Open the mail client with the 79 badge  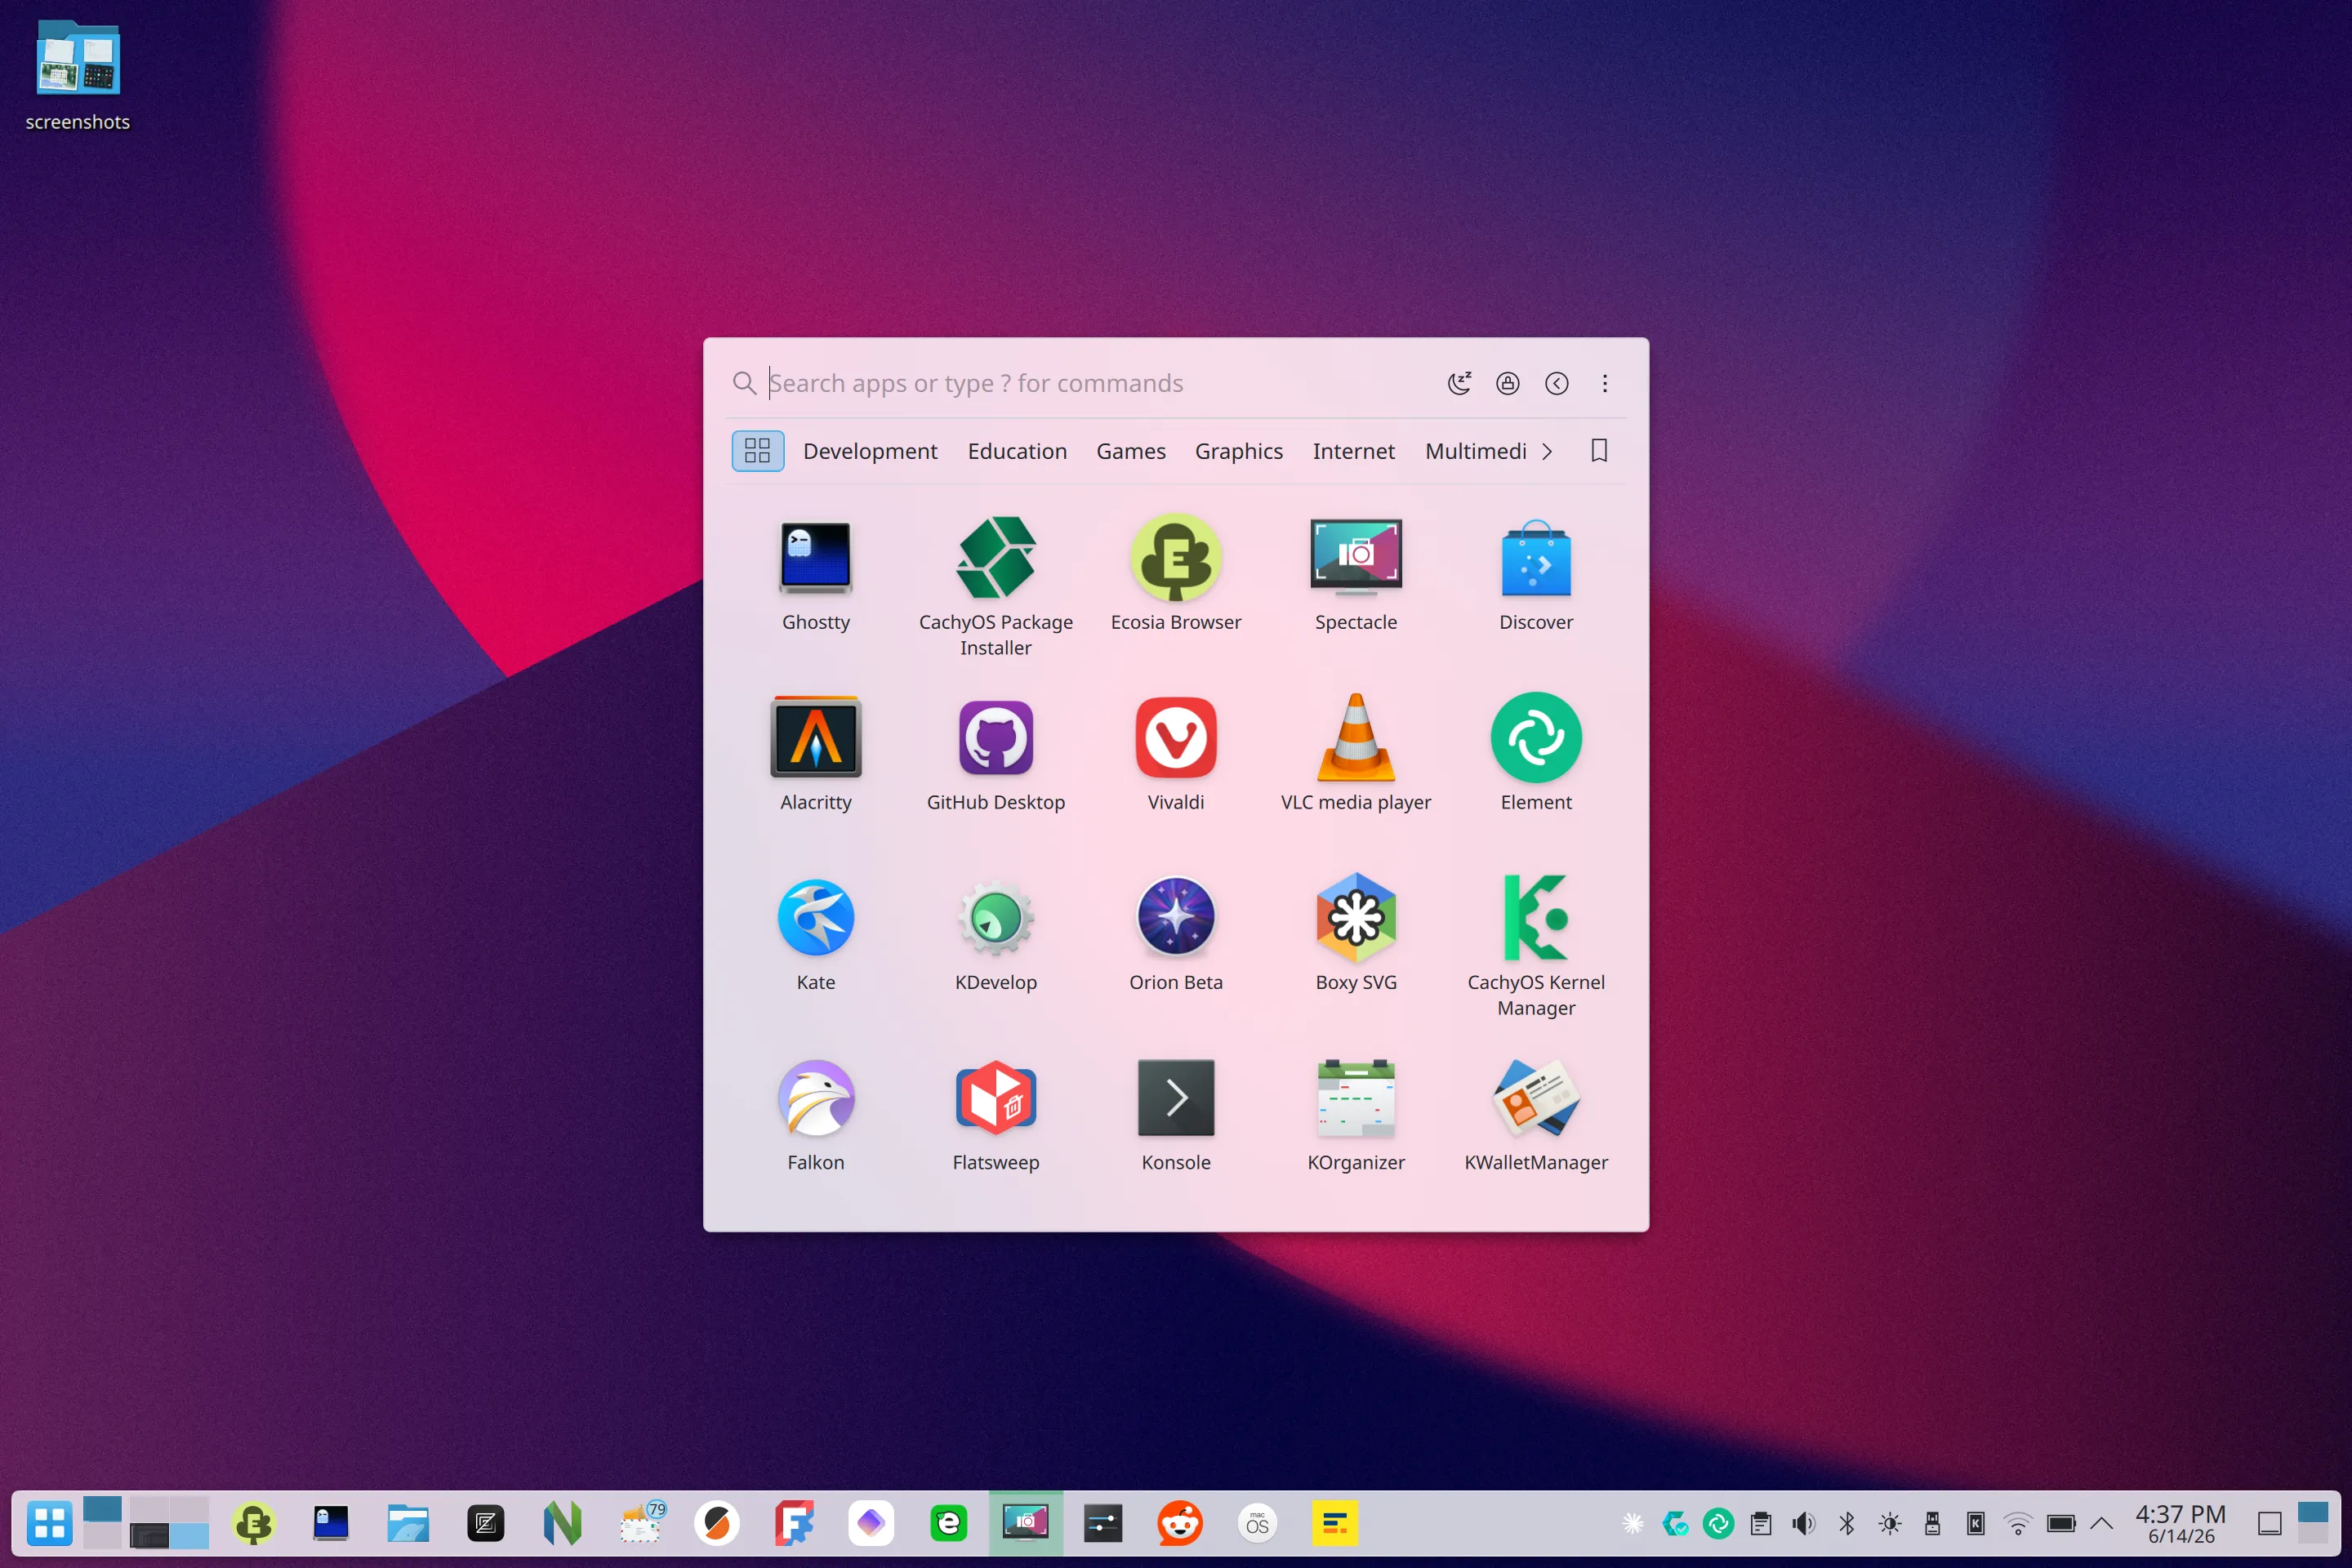pos(641,1523)
